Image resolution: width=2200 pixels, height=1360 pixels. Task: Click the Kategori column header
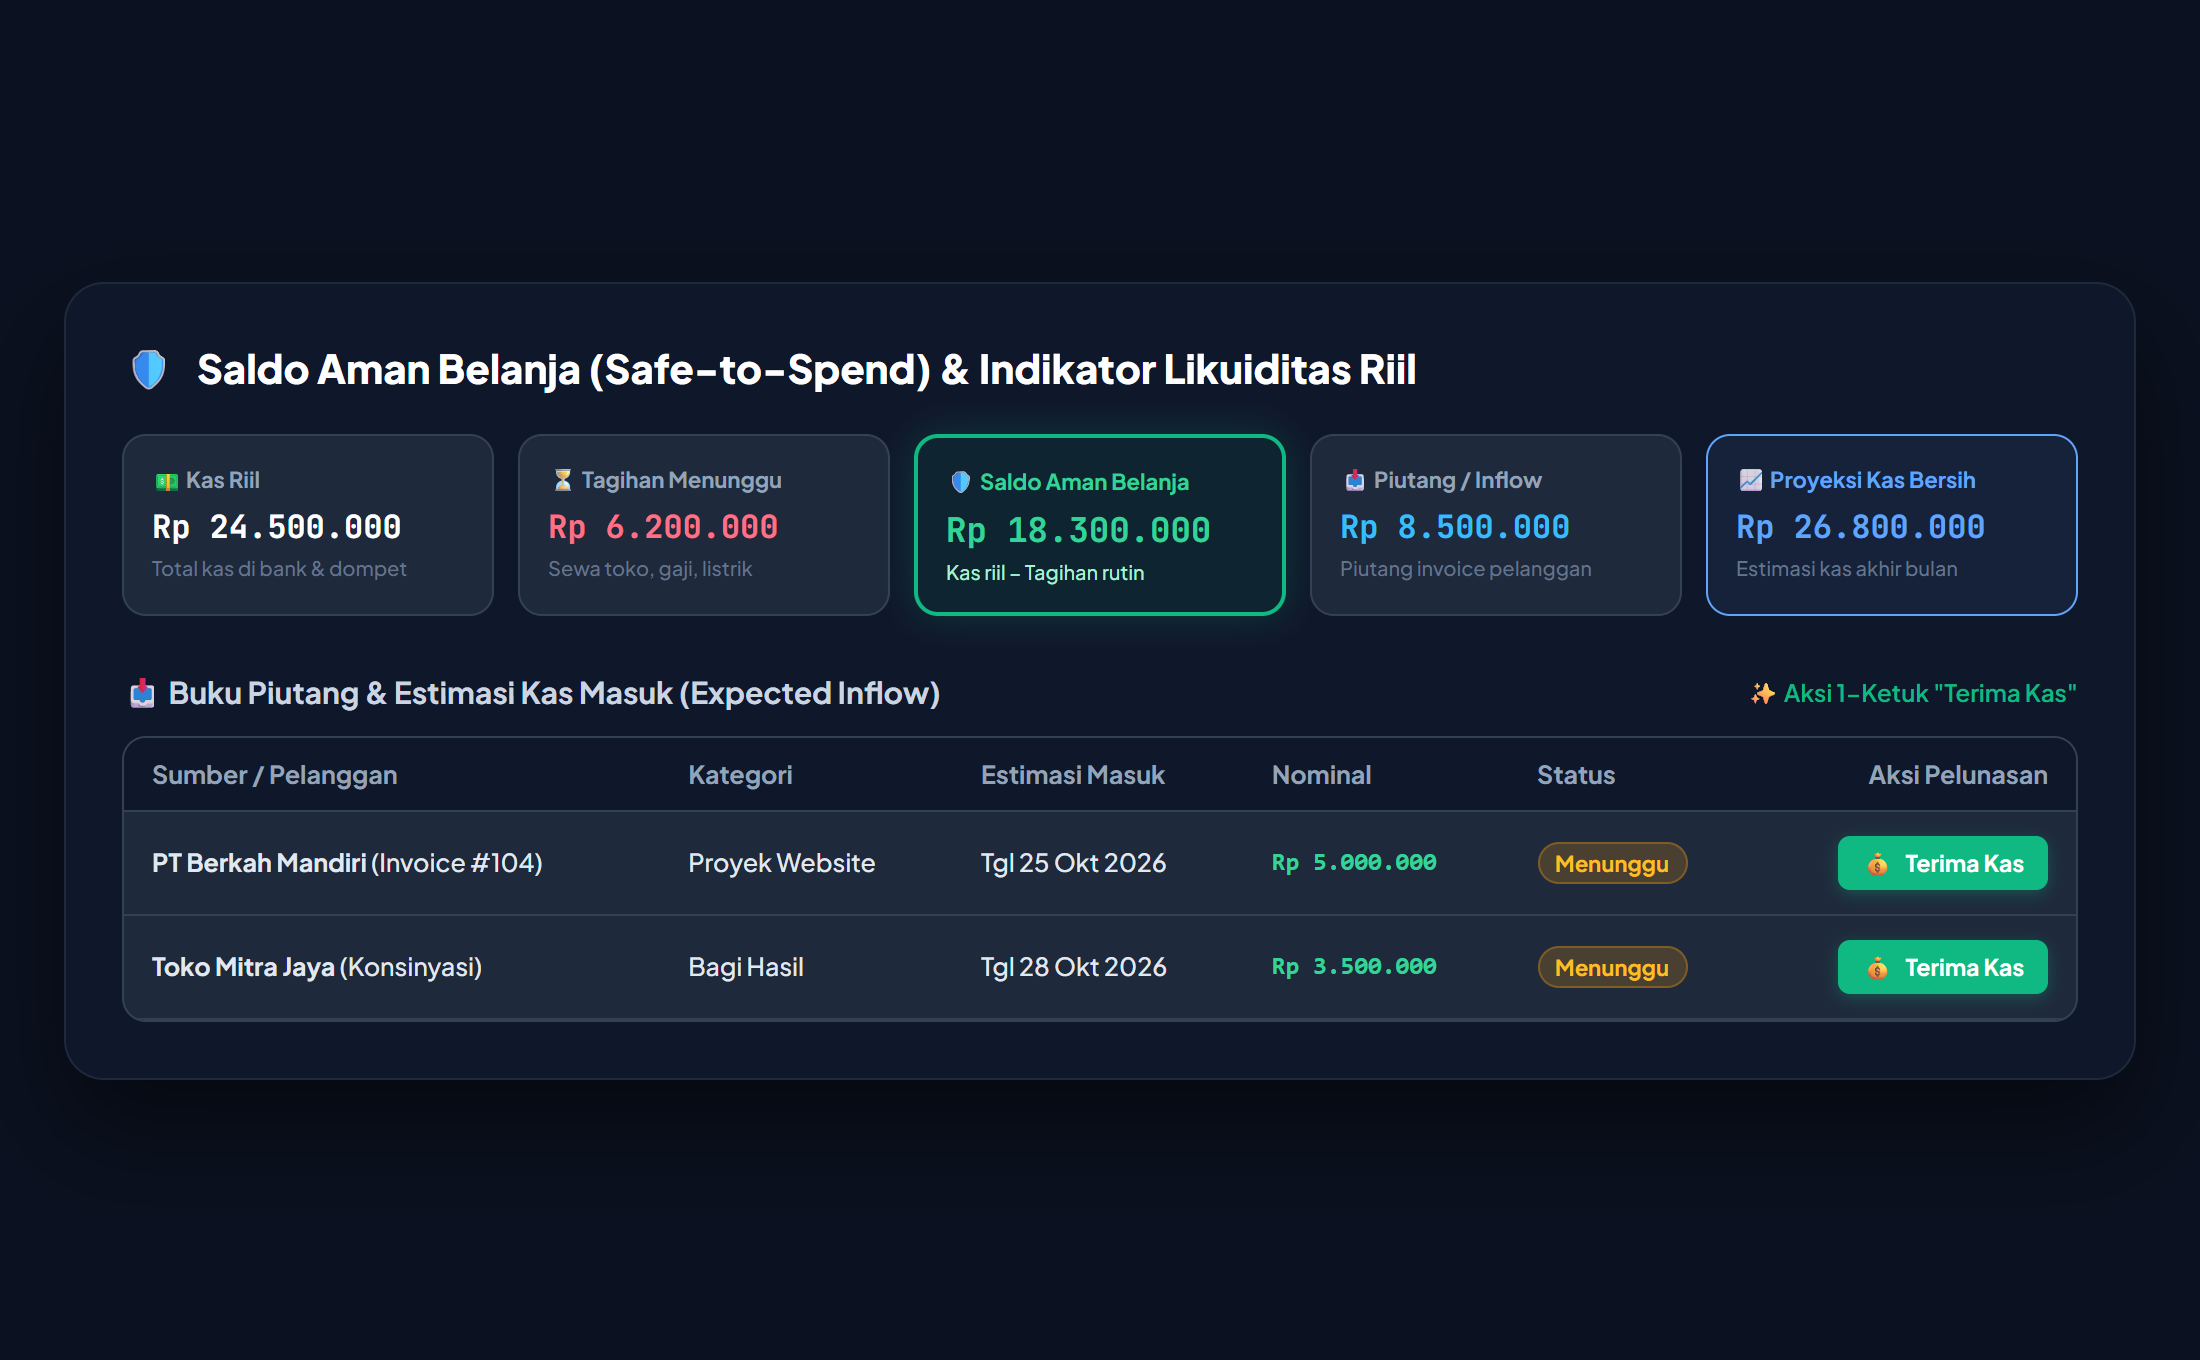click(x=740, y=775)
